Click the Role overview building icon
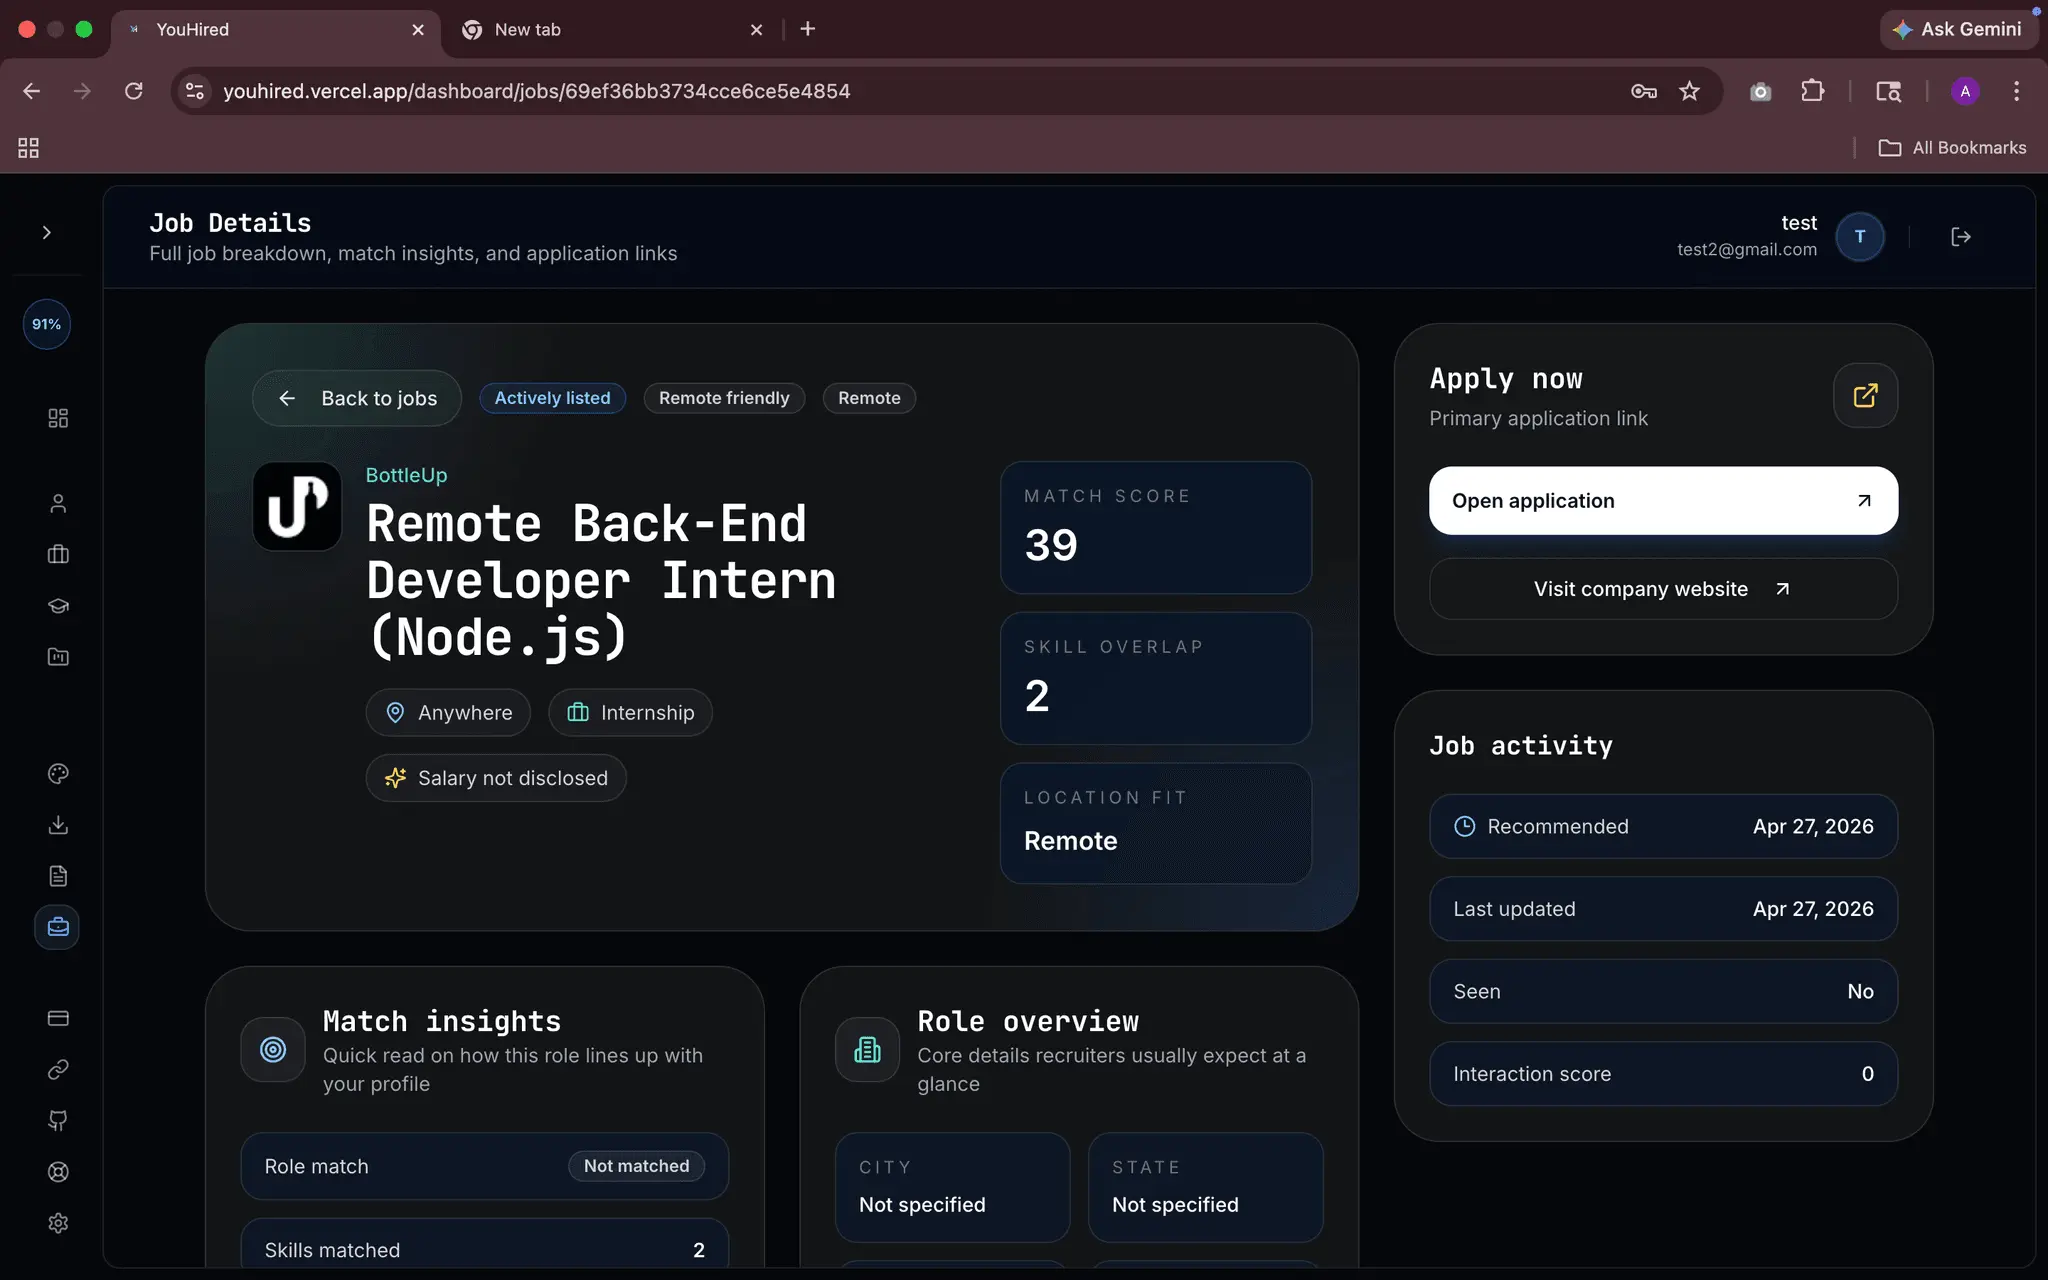This screenshot has height=1280, width=2048. point(867,1050)
